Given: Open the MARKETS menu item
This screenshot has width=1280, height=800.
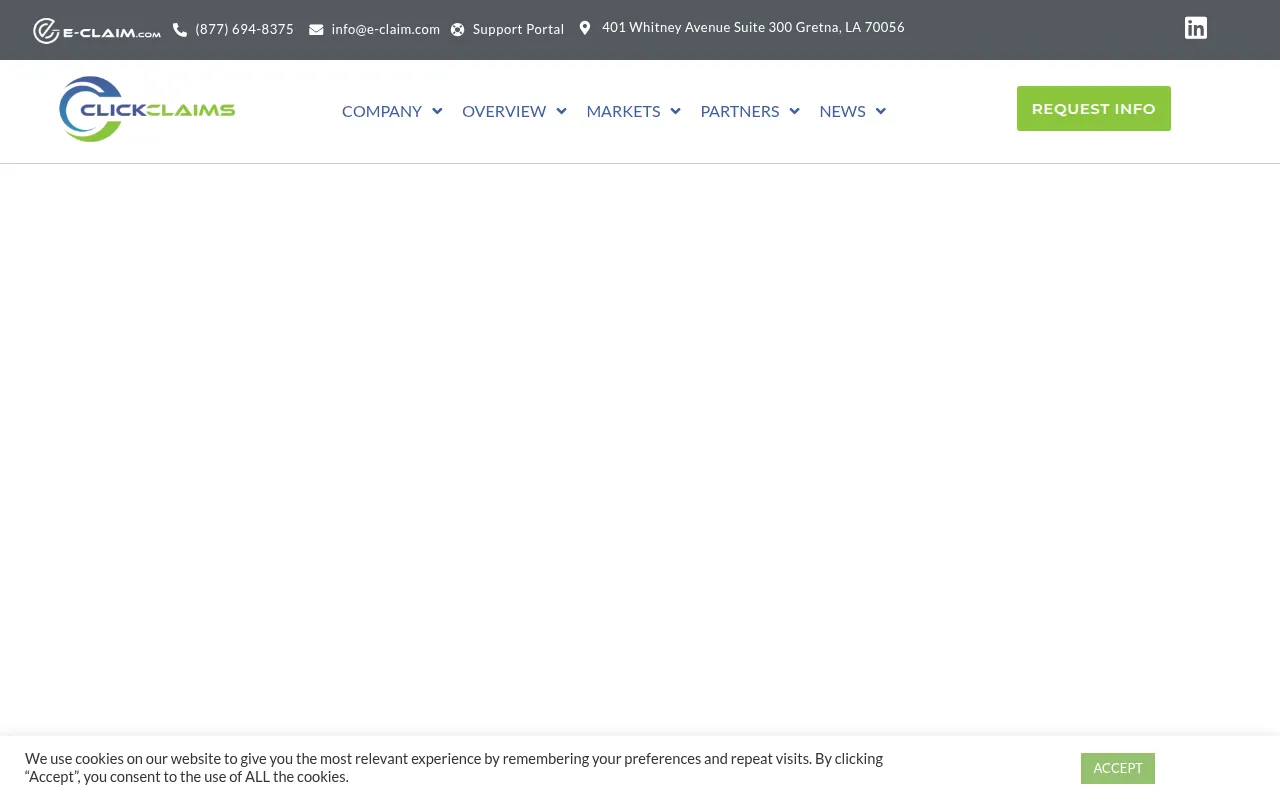Looking at the screenshot, I should [623, 111].
